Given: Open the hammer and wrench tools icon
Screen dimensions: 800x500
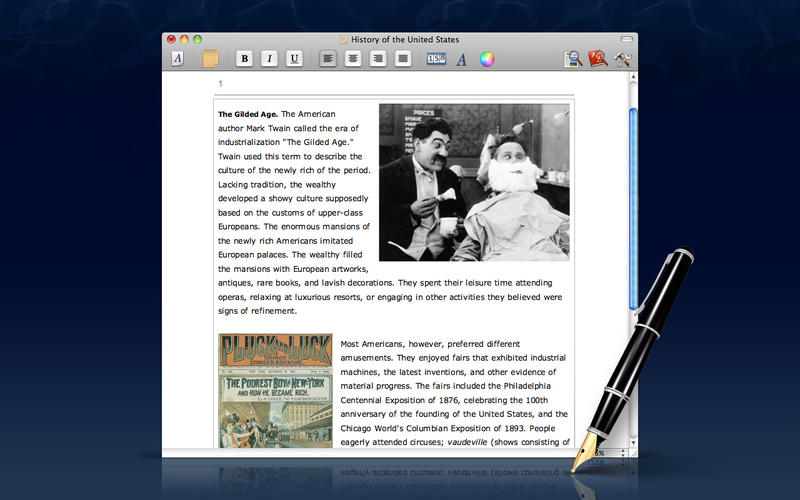Looking at the screenshot, I should coord(624,59).
